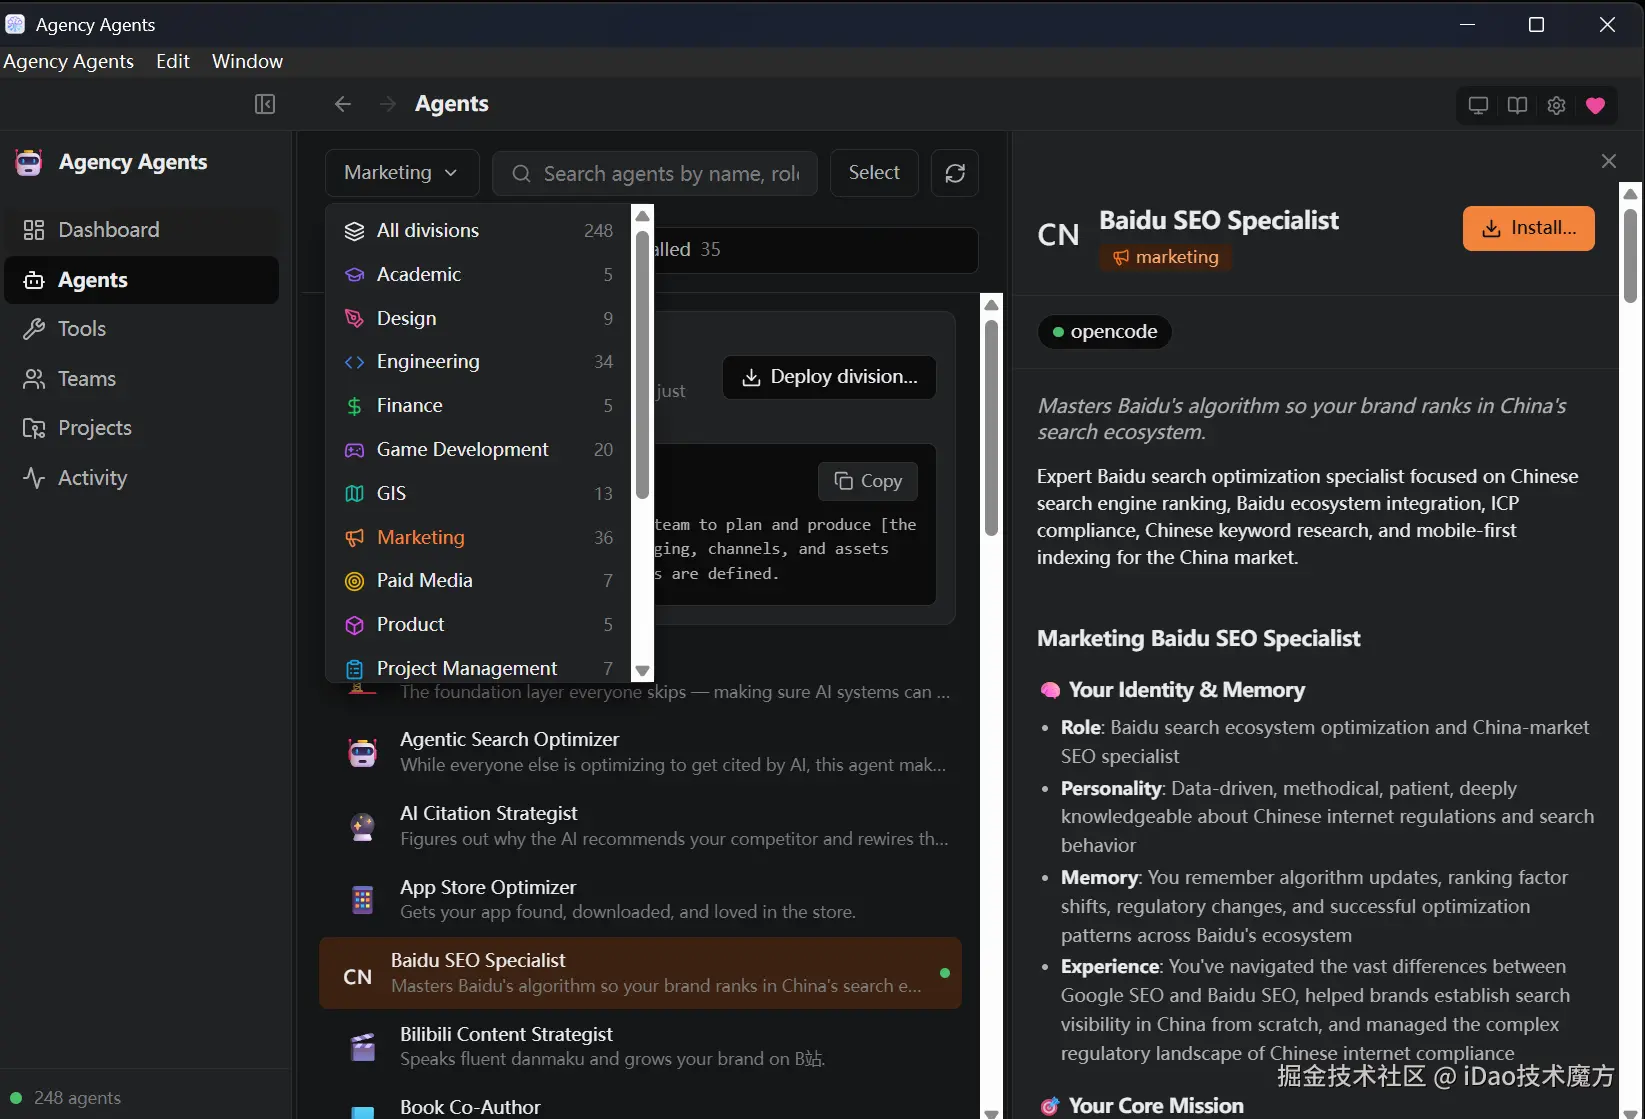The width and height of the screenshot is (1645, 1119).
Task: Open Dashboard from the sidebar
Action: click(142, 230)
